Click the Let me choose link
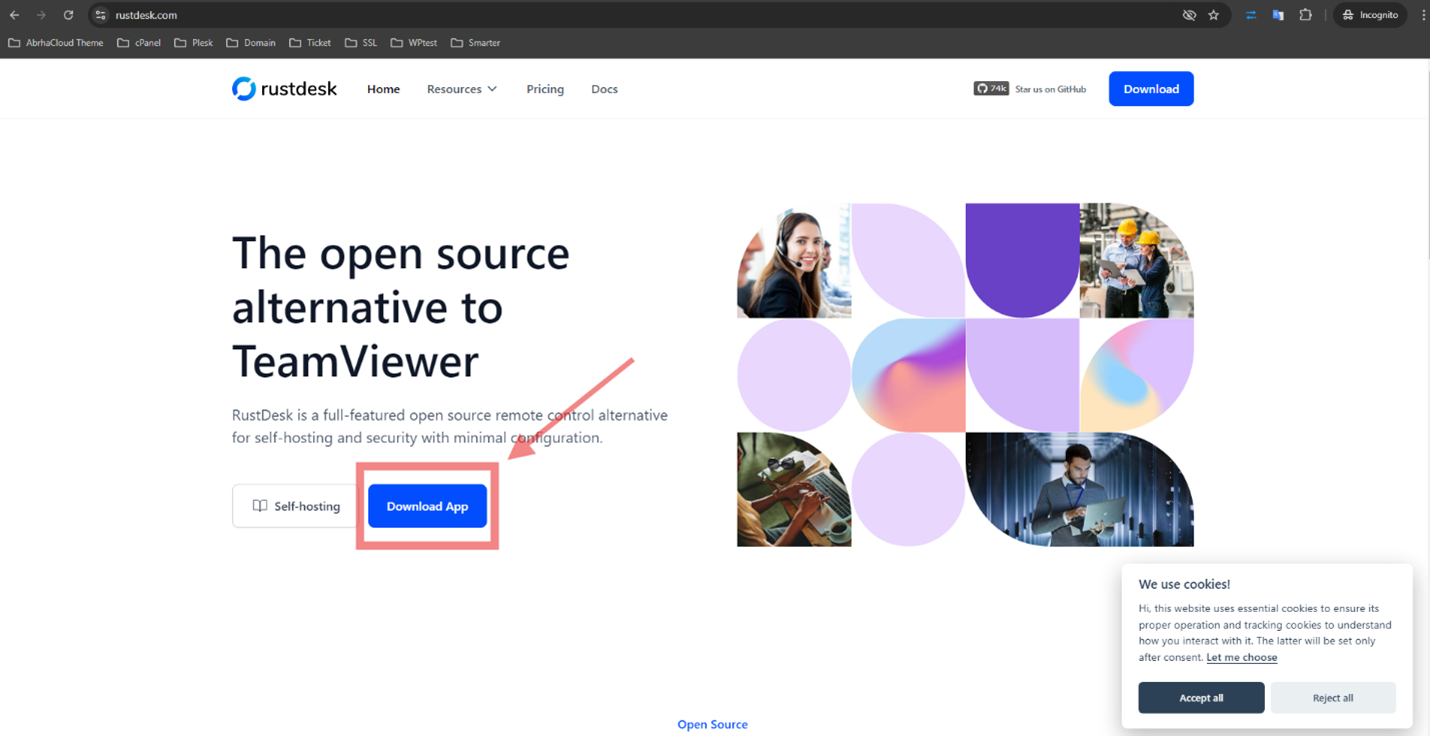 (x=1241, y=657)
